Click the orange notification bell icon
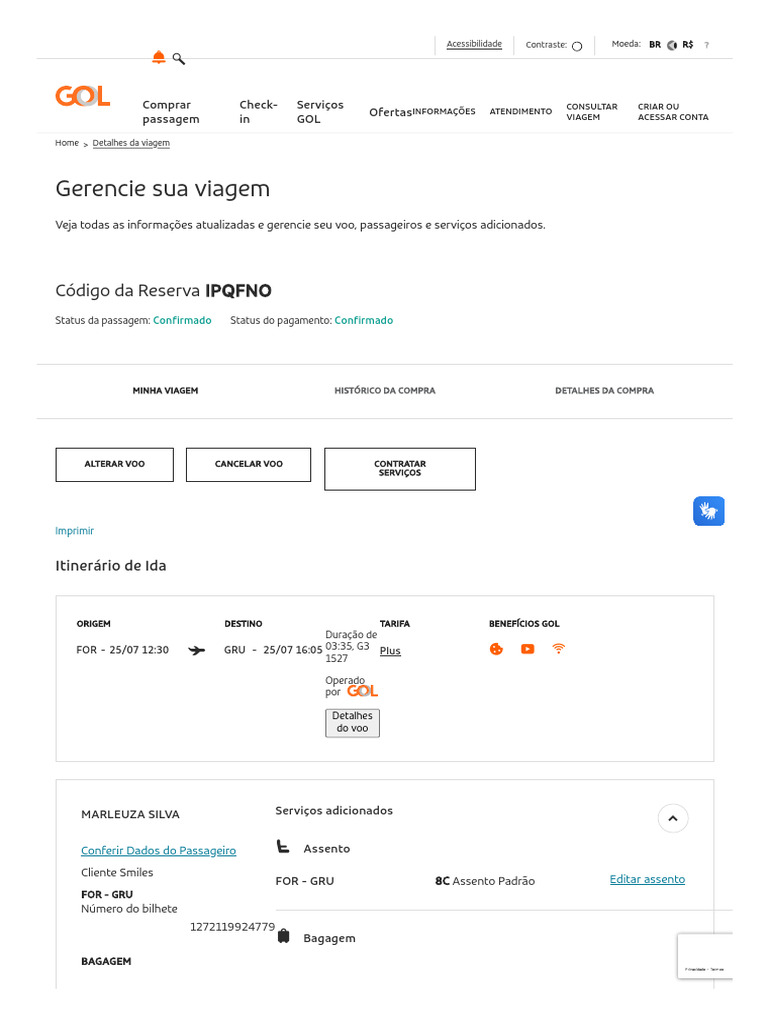Screen dimensions: 768x1024 [158, 57]
